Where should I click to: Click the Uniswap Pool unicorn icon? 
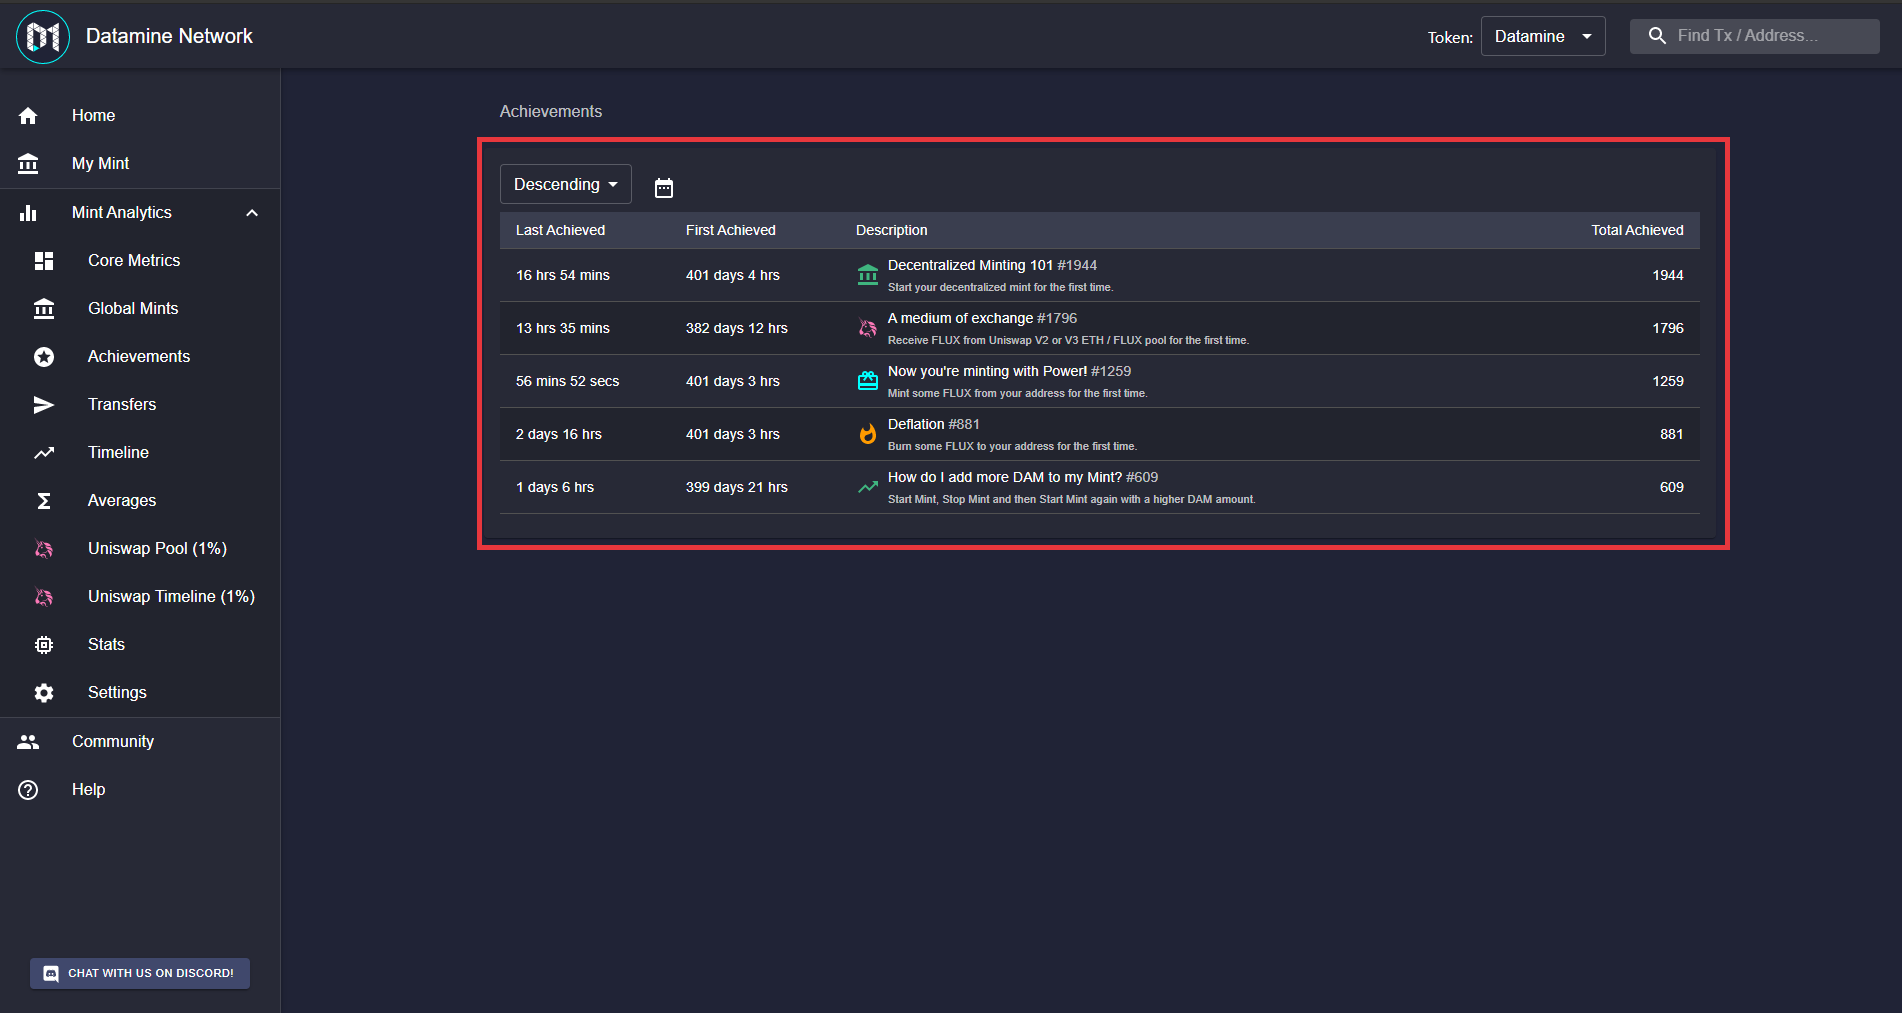pyautogui.click(x=44, y=549)
